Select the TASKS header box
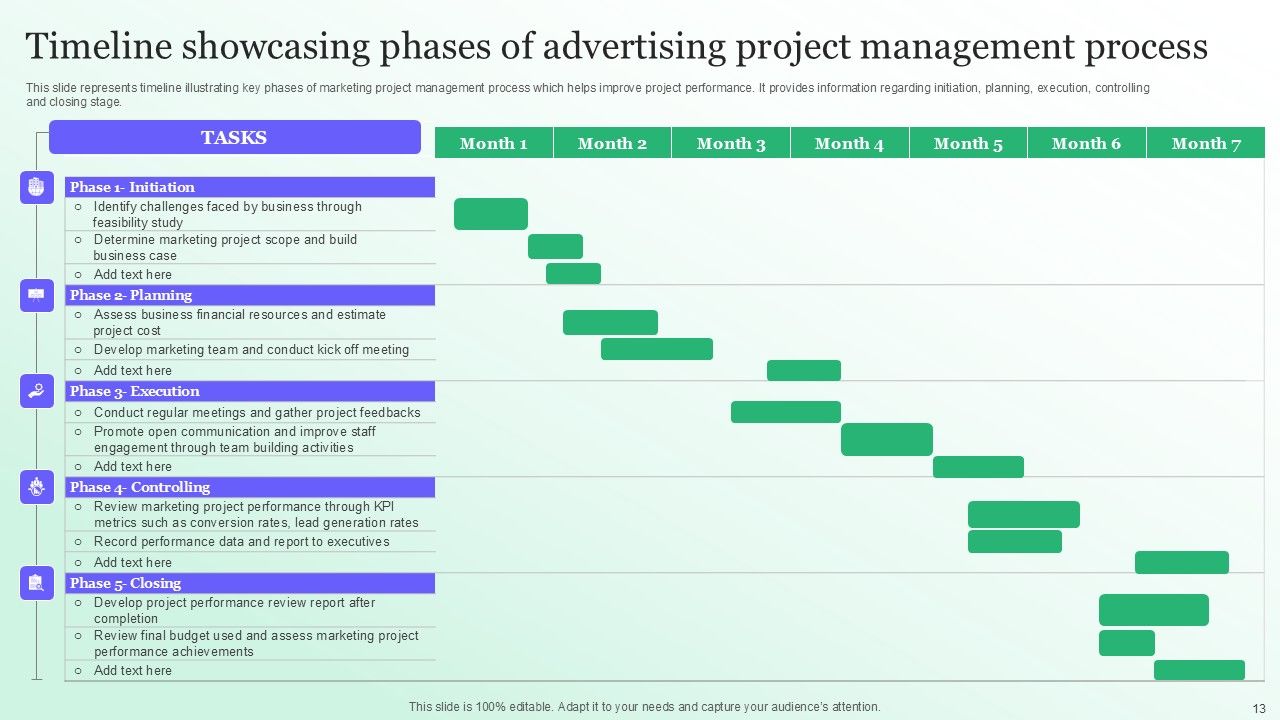The width and height of the screenshot is (1280, 720). pyautogui.click(x=234, y=138)
